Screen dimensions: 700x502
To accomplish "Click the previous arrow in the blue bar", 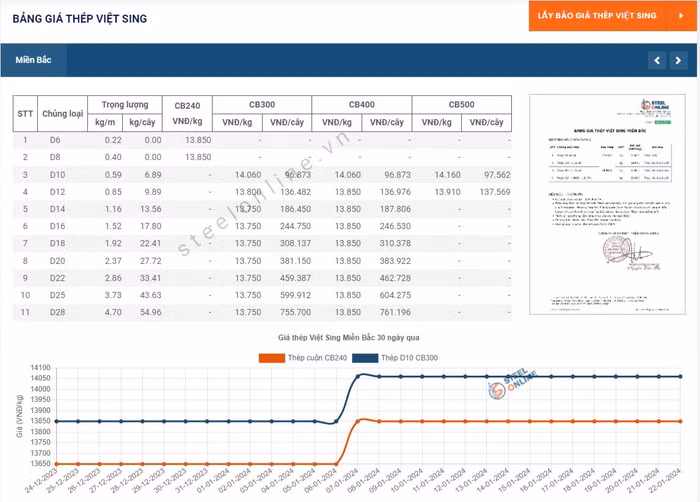I will (657, 60).
